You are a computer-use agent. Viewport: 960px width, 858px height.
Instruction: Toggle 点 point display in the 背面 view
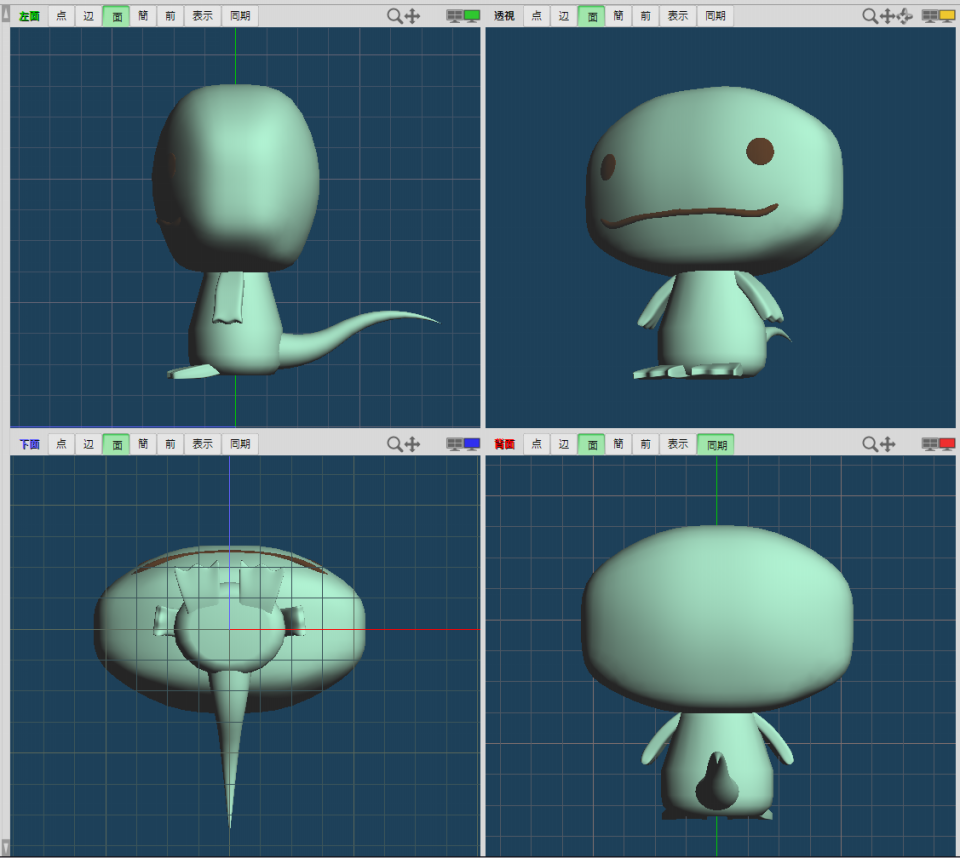click(x=536, y=444)
